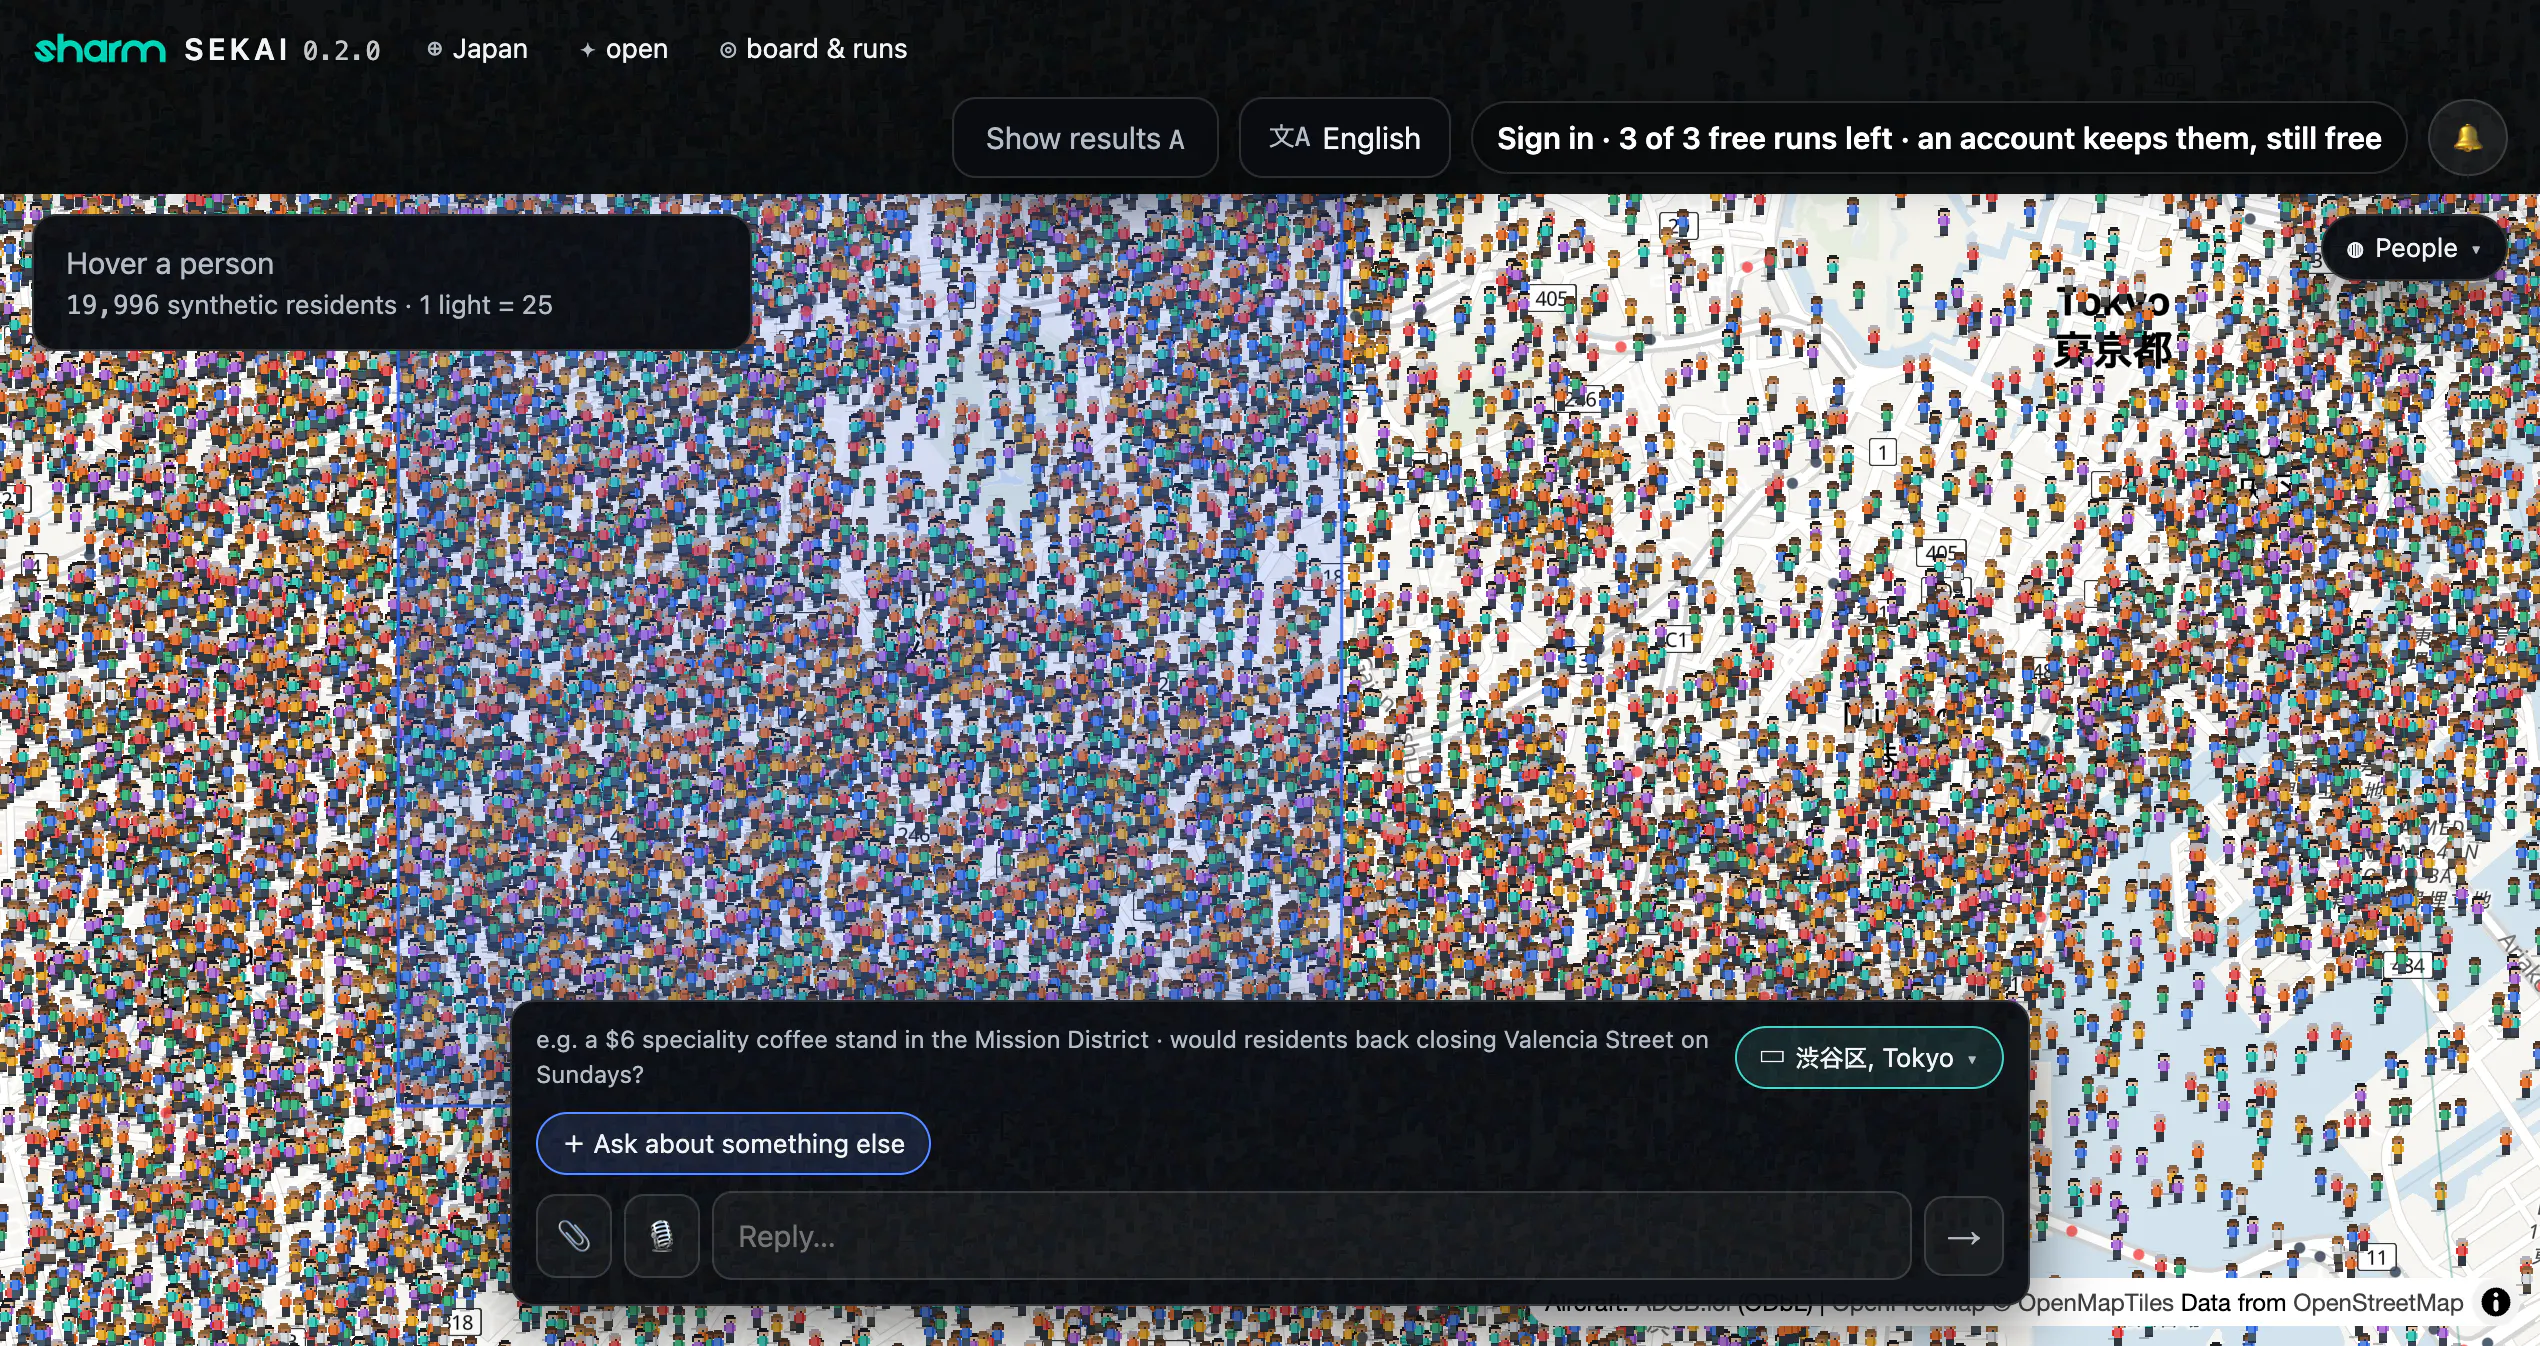Click the Hover a person panel
Screen dimensions: 2540x1346
pyautogui.click(x=392, y=283)
